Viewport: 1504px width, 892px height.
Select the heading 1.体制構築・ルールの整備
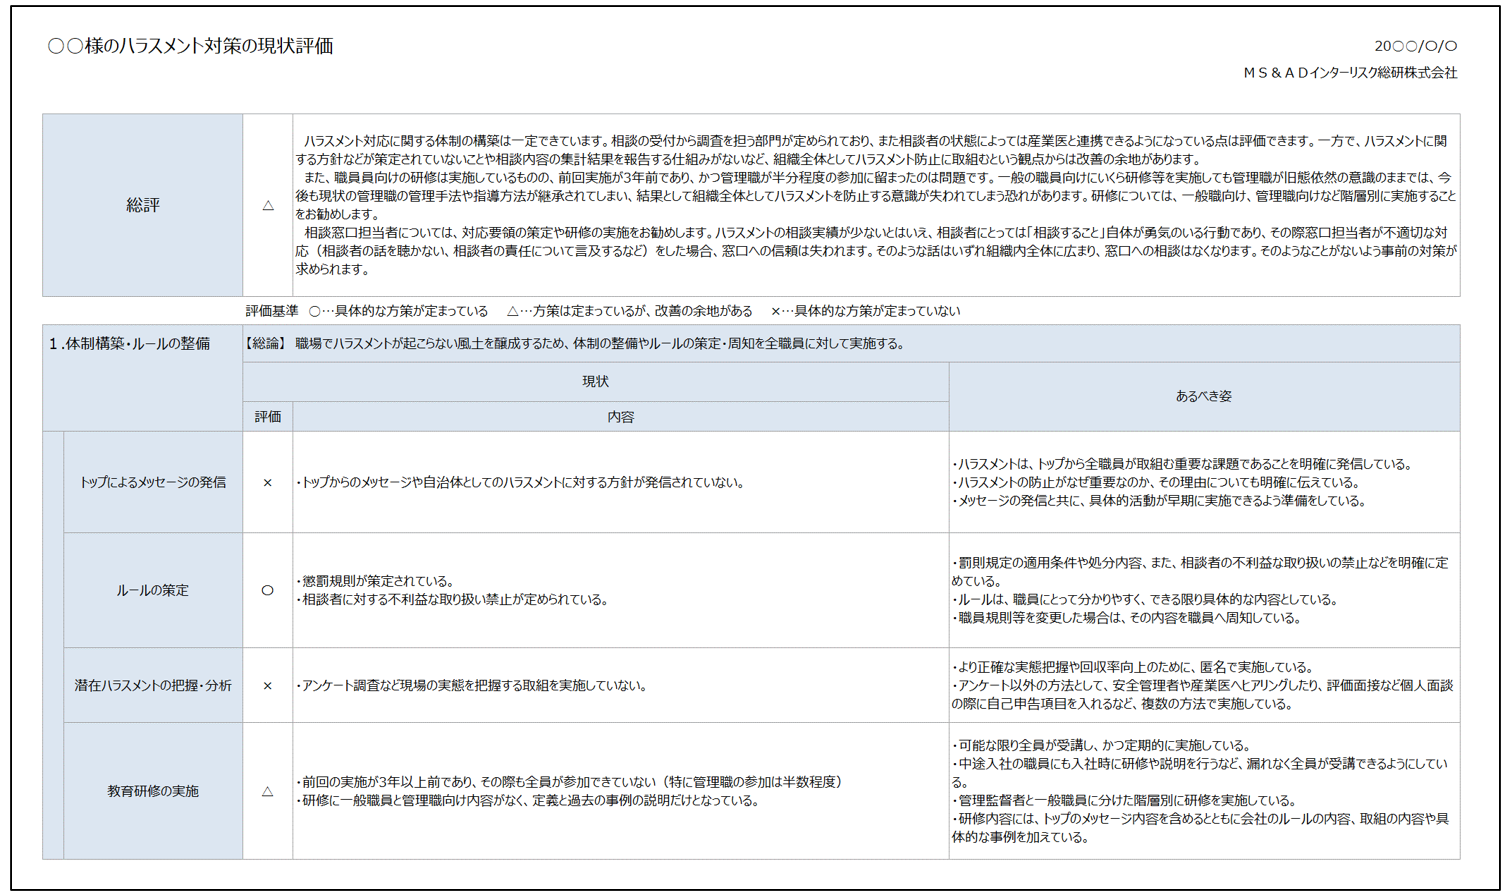pos(130,344)
